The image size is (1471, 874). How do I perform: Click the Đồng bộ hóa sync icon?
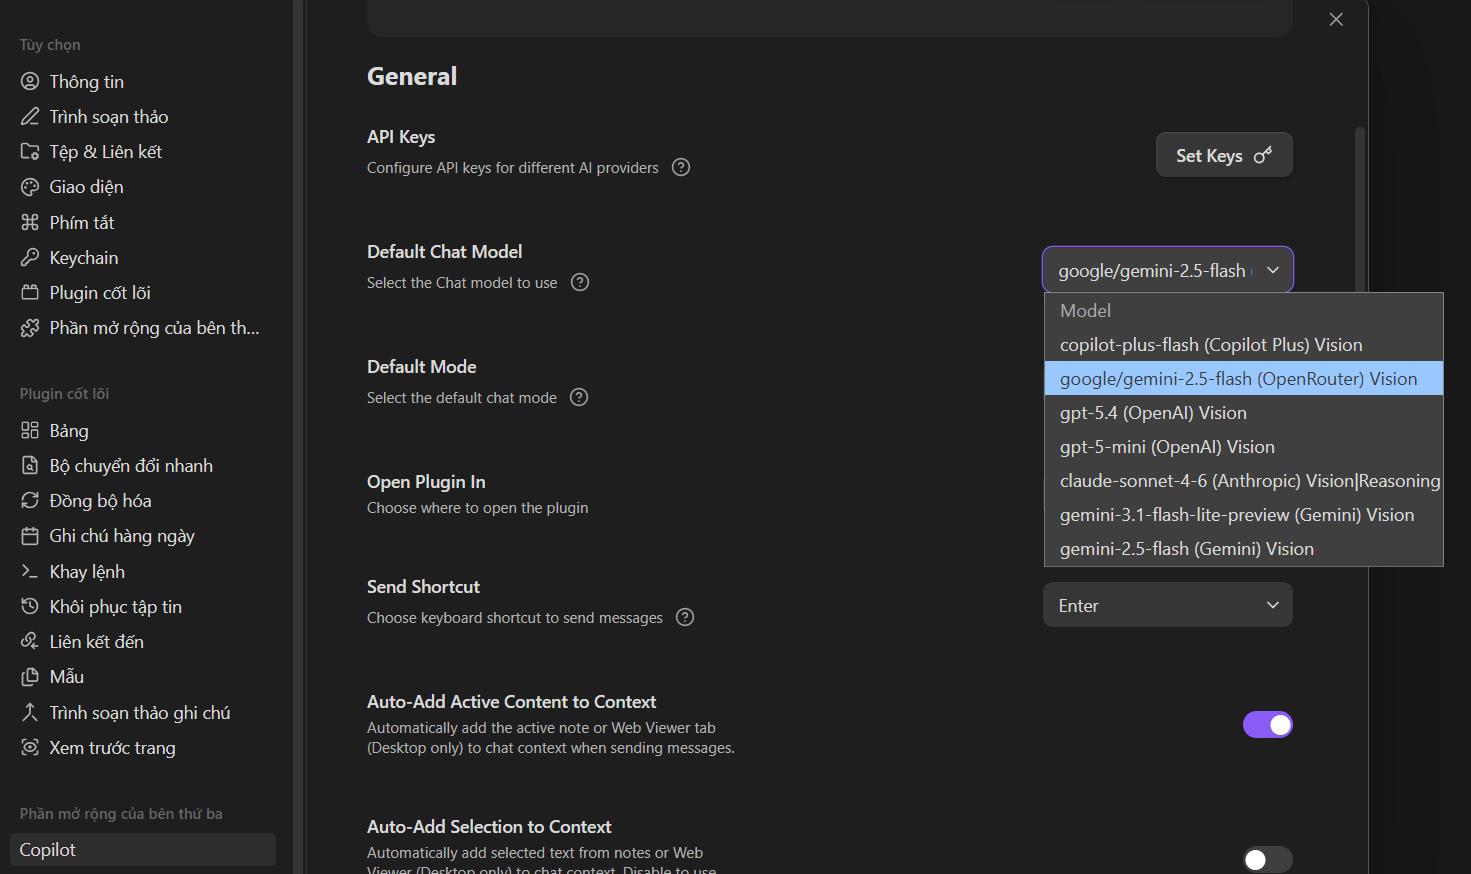(x=30, y=500)
